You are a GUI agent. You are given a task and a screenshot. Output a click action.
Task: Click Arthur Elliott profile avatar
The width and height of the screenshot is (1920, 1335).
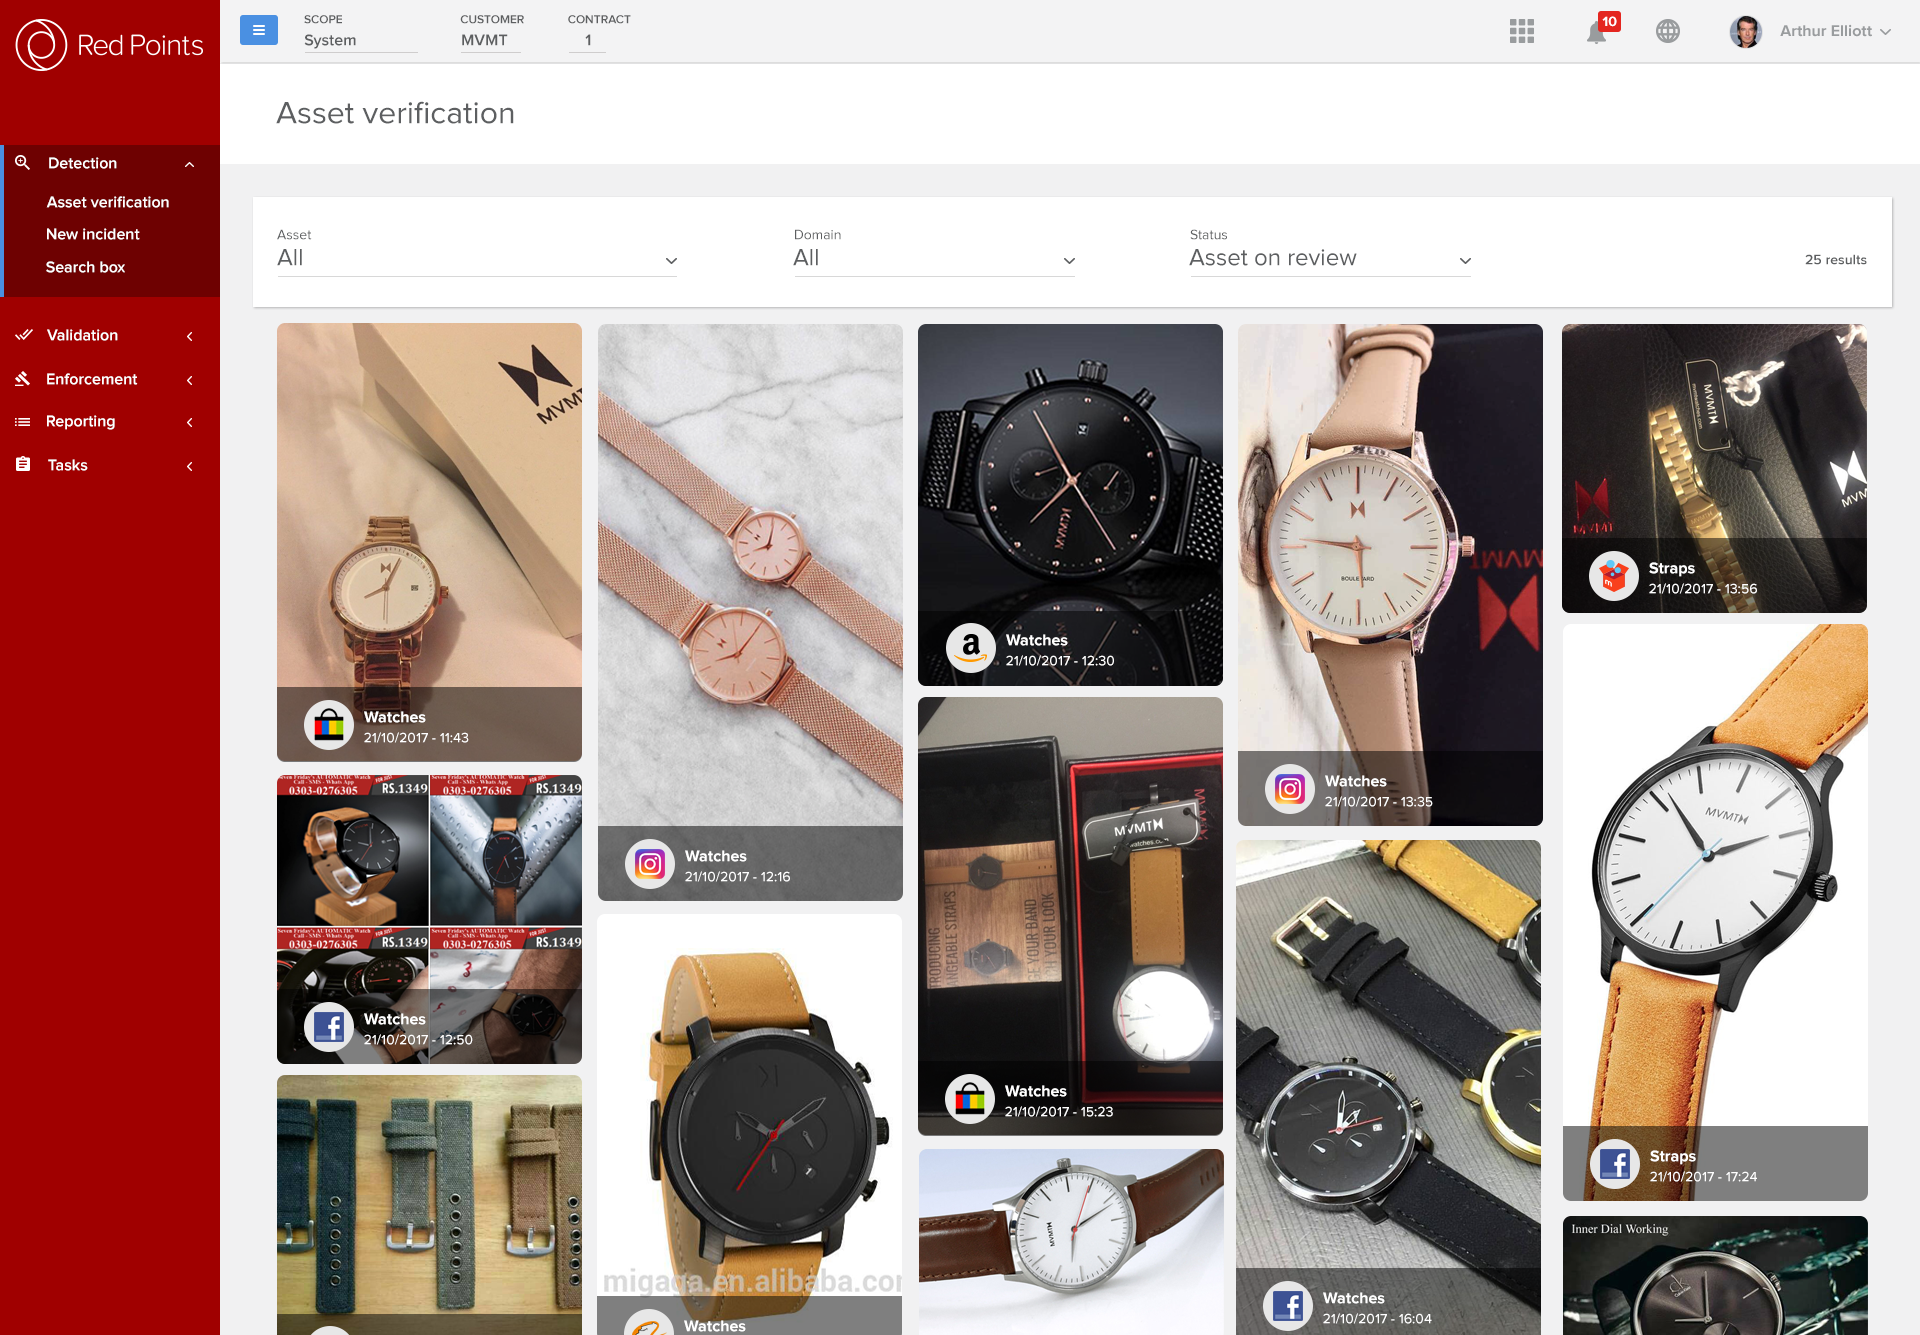tap(1746, 31)
